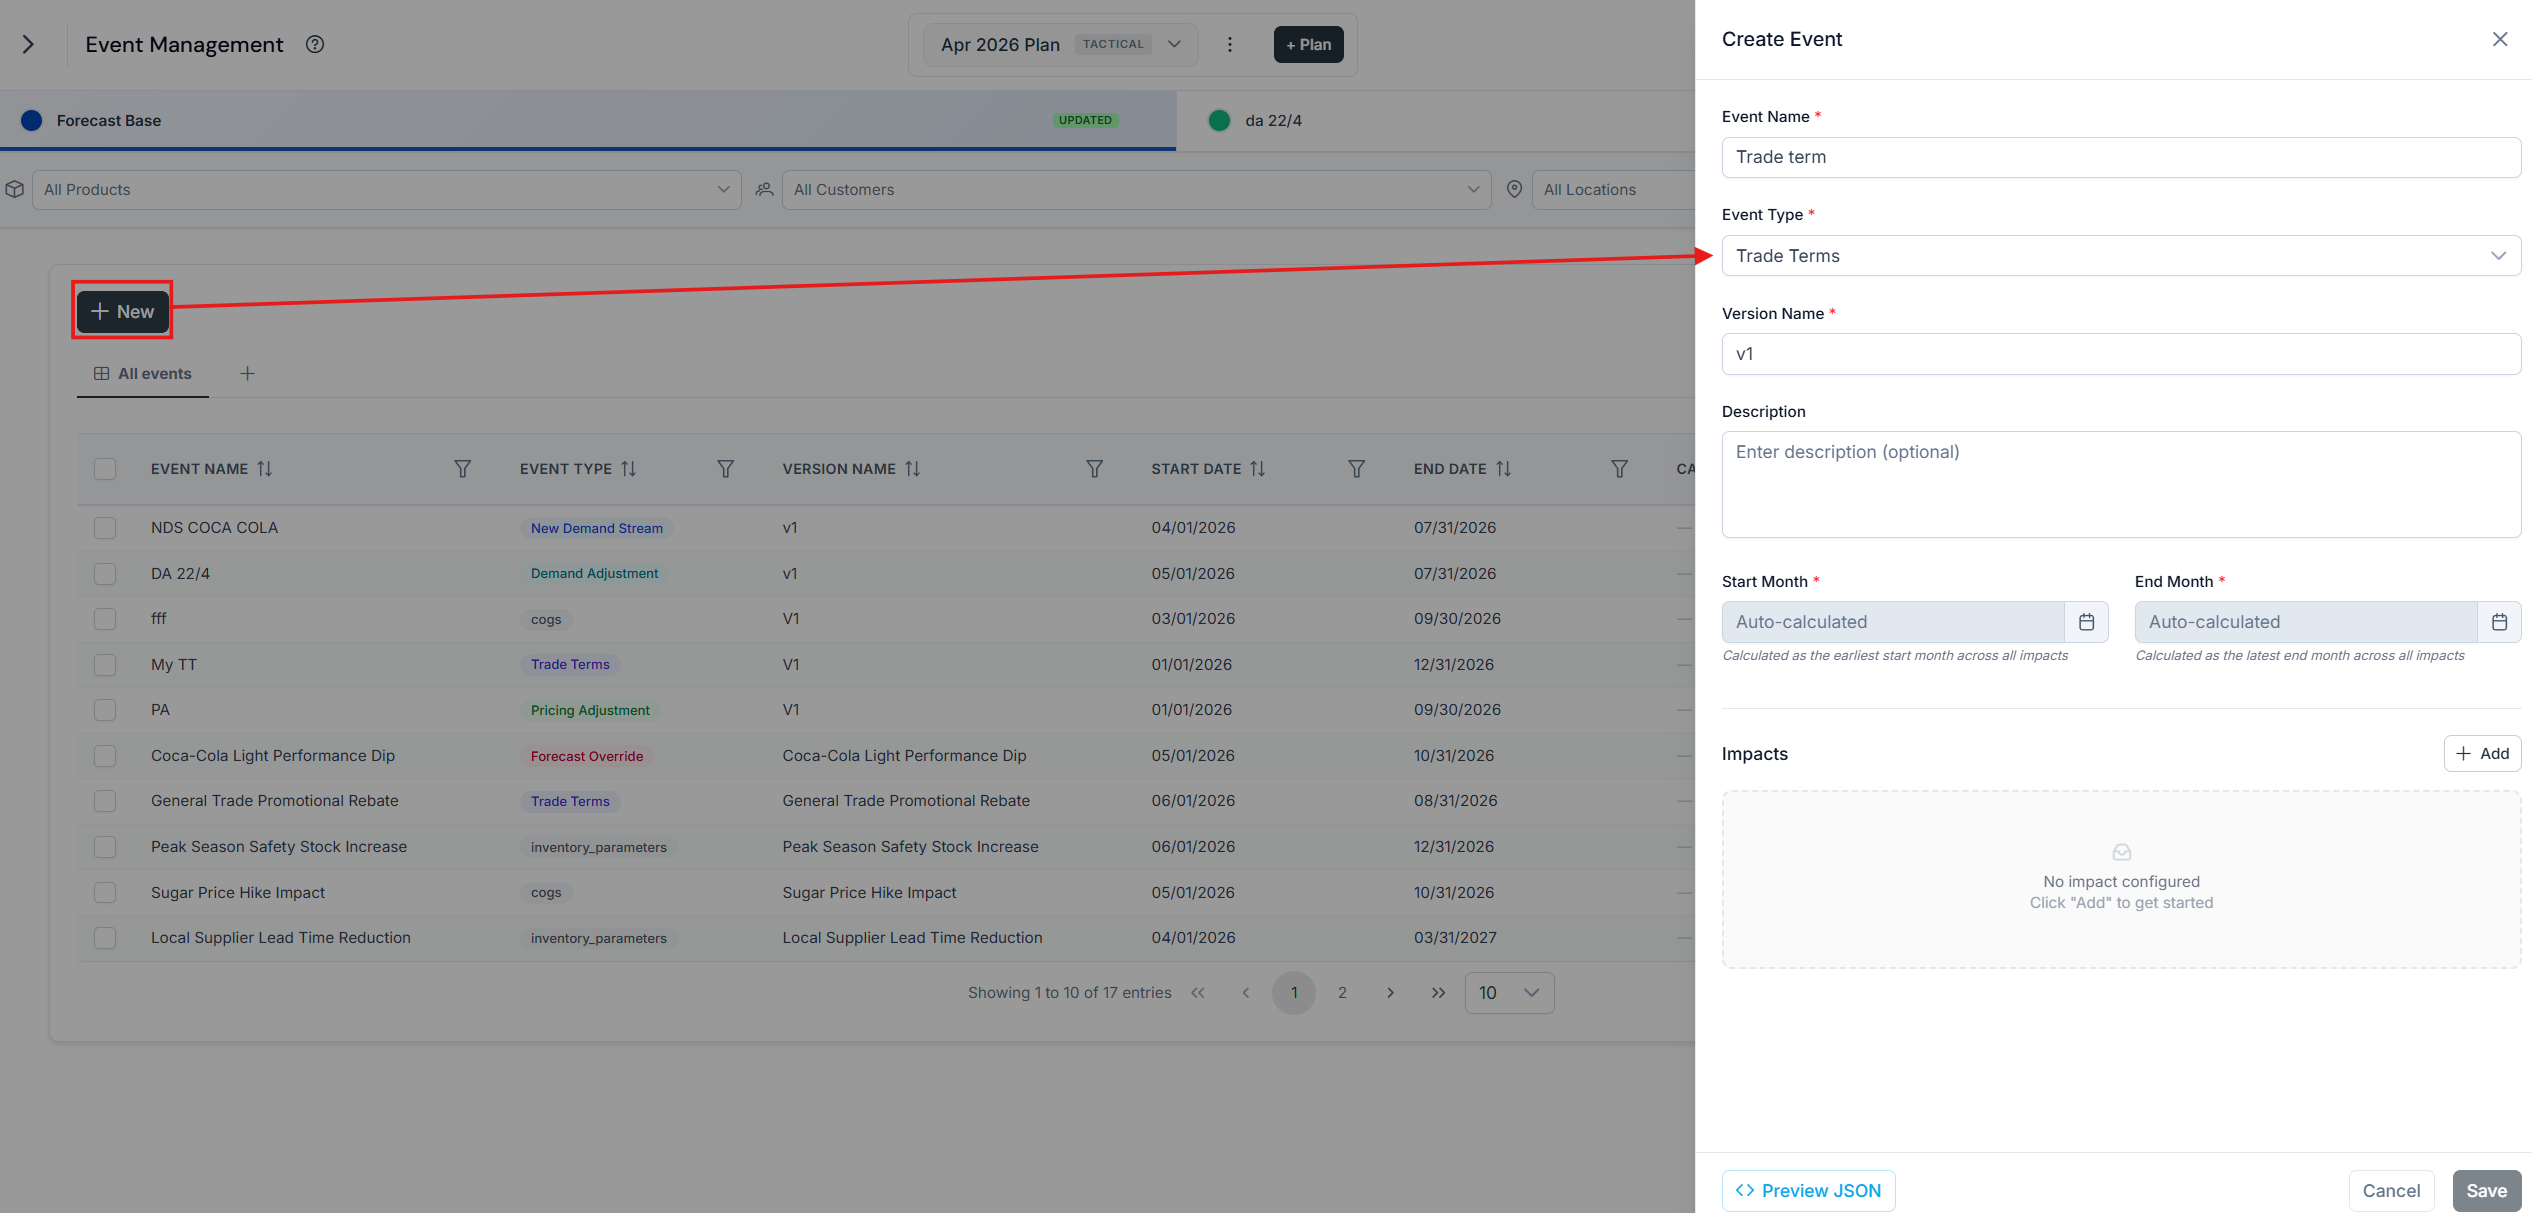Click the Description text area

click(x=2121, y=484)
